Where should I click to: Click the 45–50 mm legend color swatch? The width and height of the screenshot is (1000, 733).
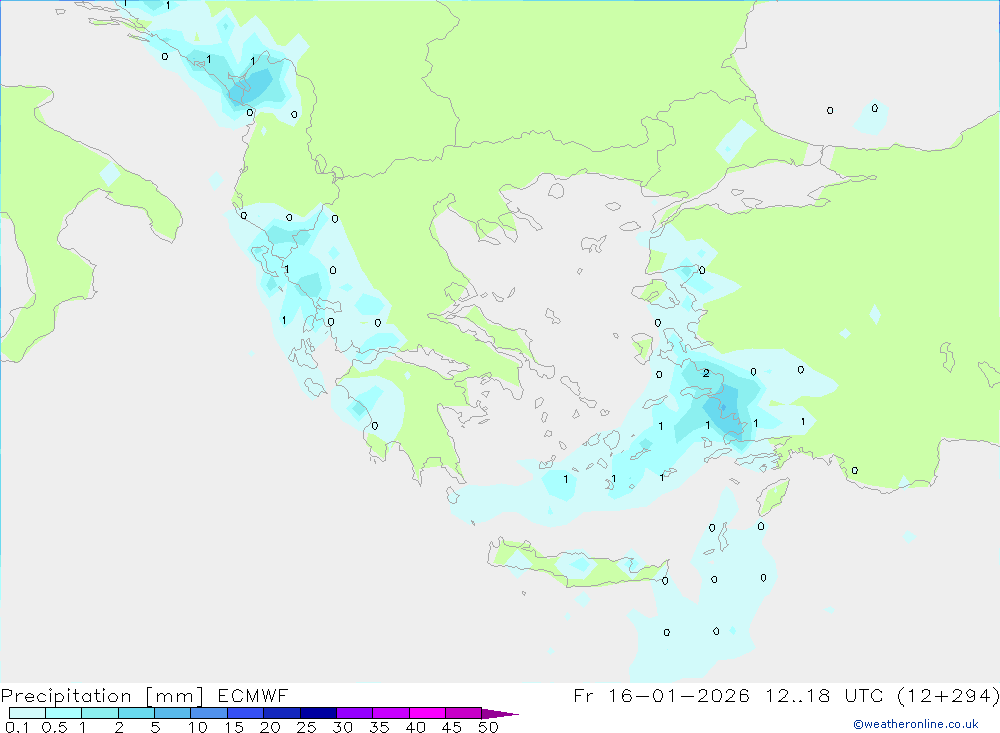tap(464, 713)
